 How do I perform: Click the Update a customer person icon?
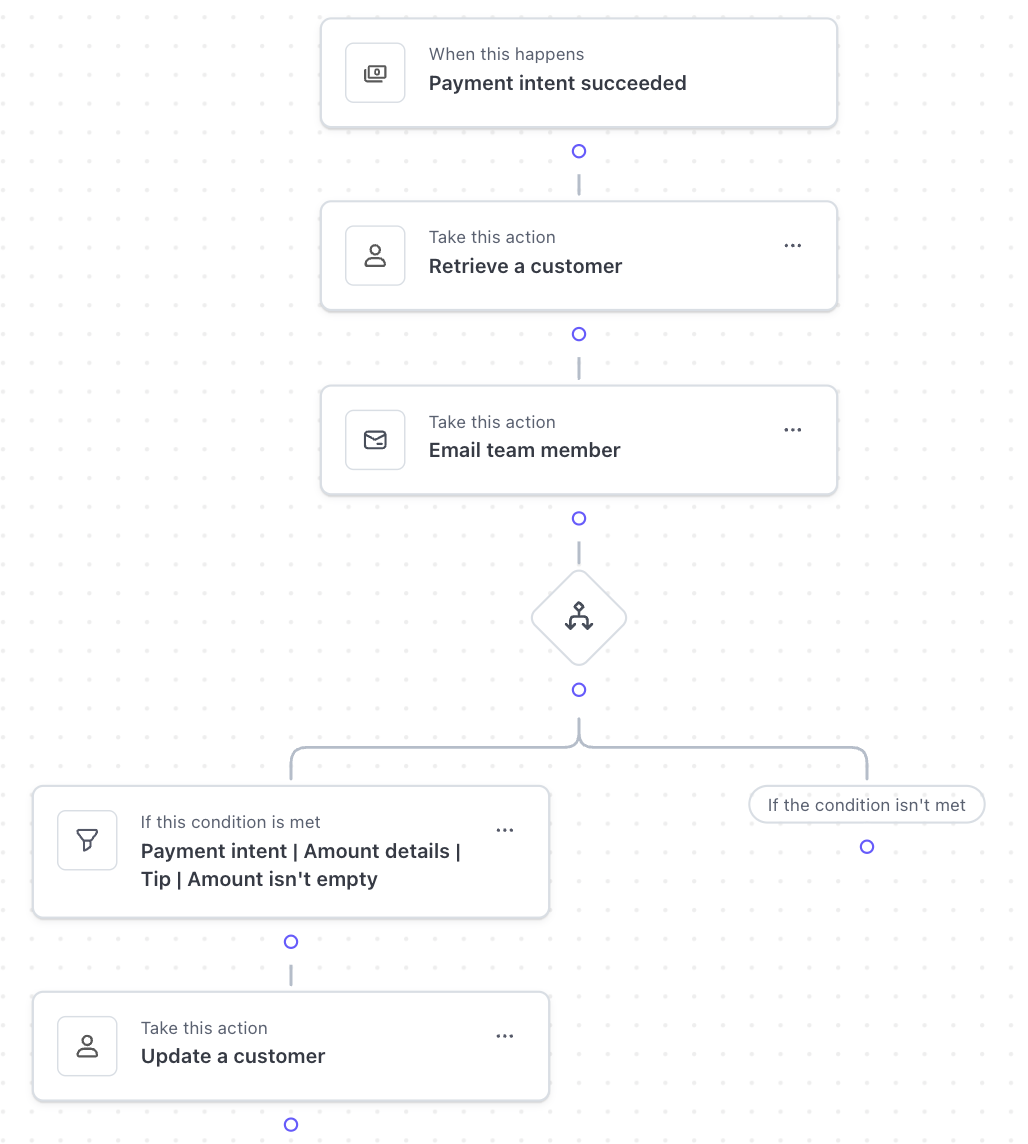(87, 1046)
